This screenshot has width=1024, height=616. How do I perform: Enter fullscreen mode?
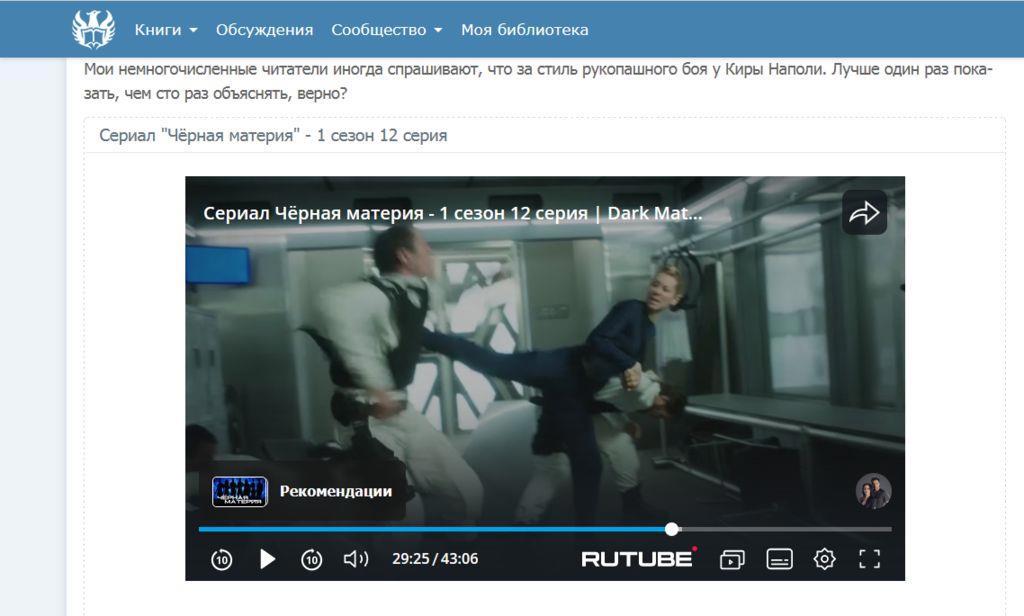point(869,559)
